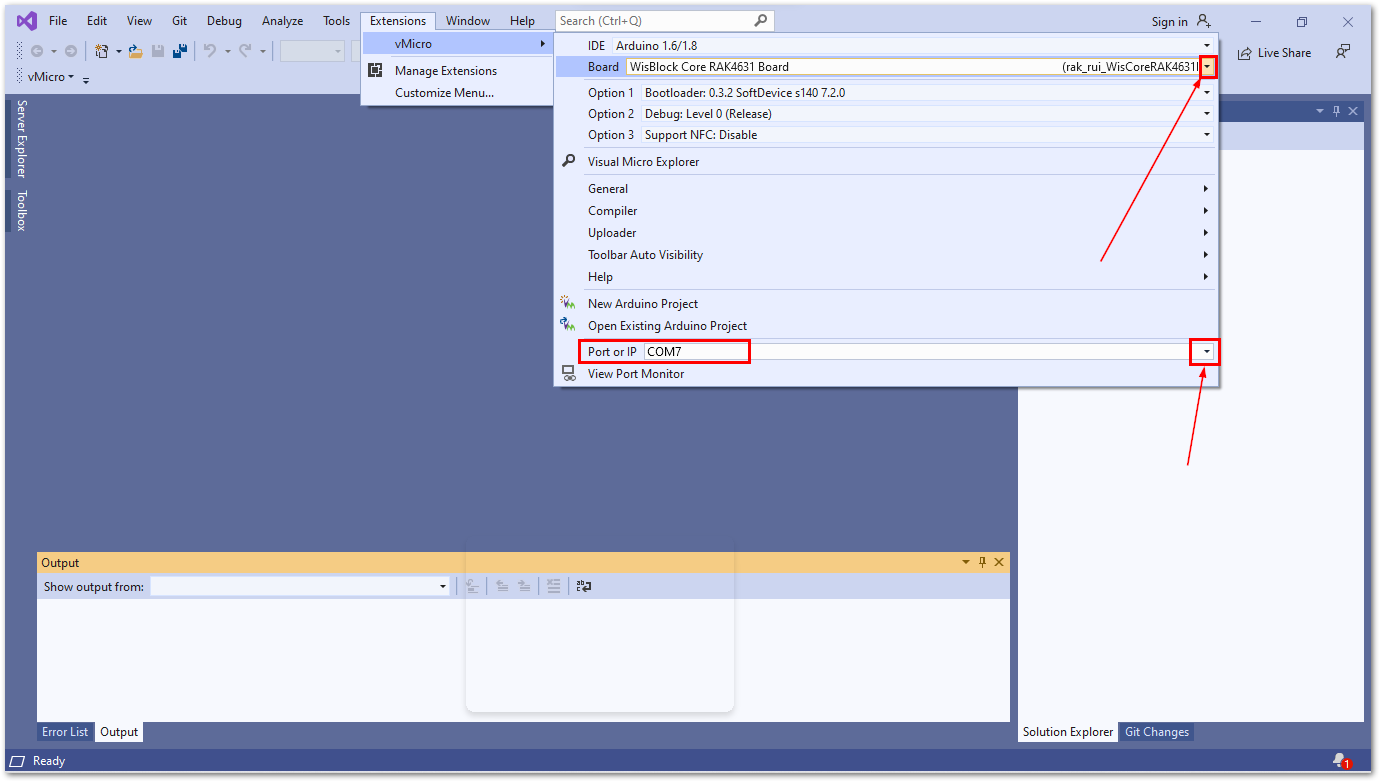1380x782 pixels.
Task: Select the vMicro item in Extensions menu
Action: [457, 44]
